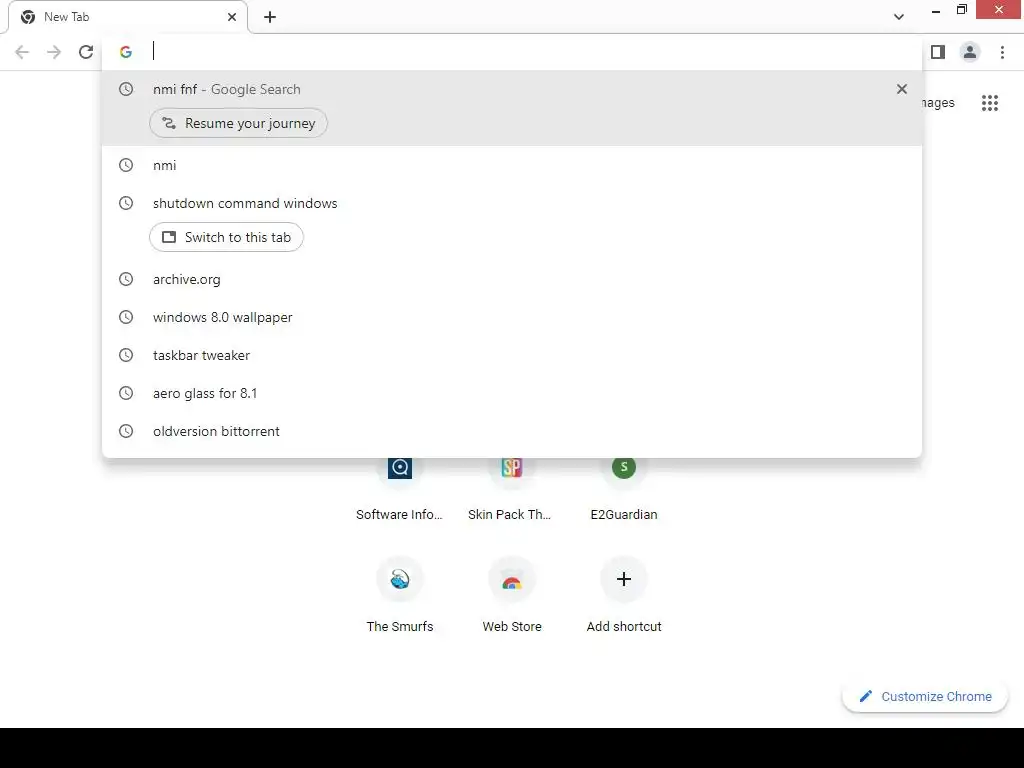Open the Skin Pack Th... shortcut tile
The image size is (1024, 768).
coord(511,487)
